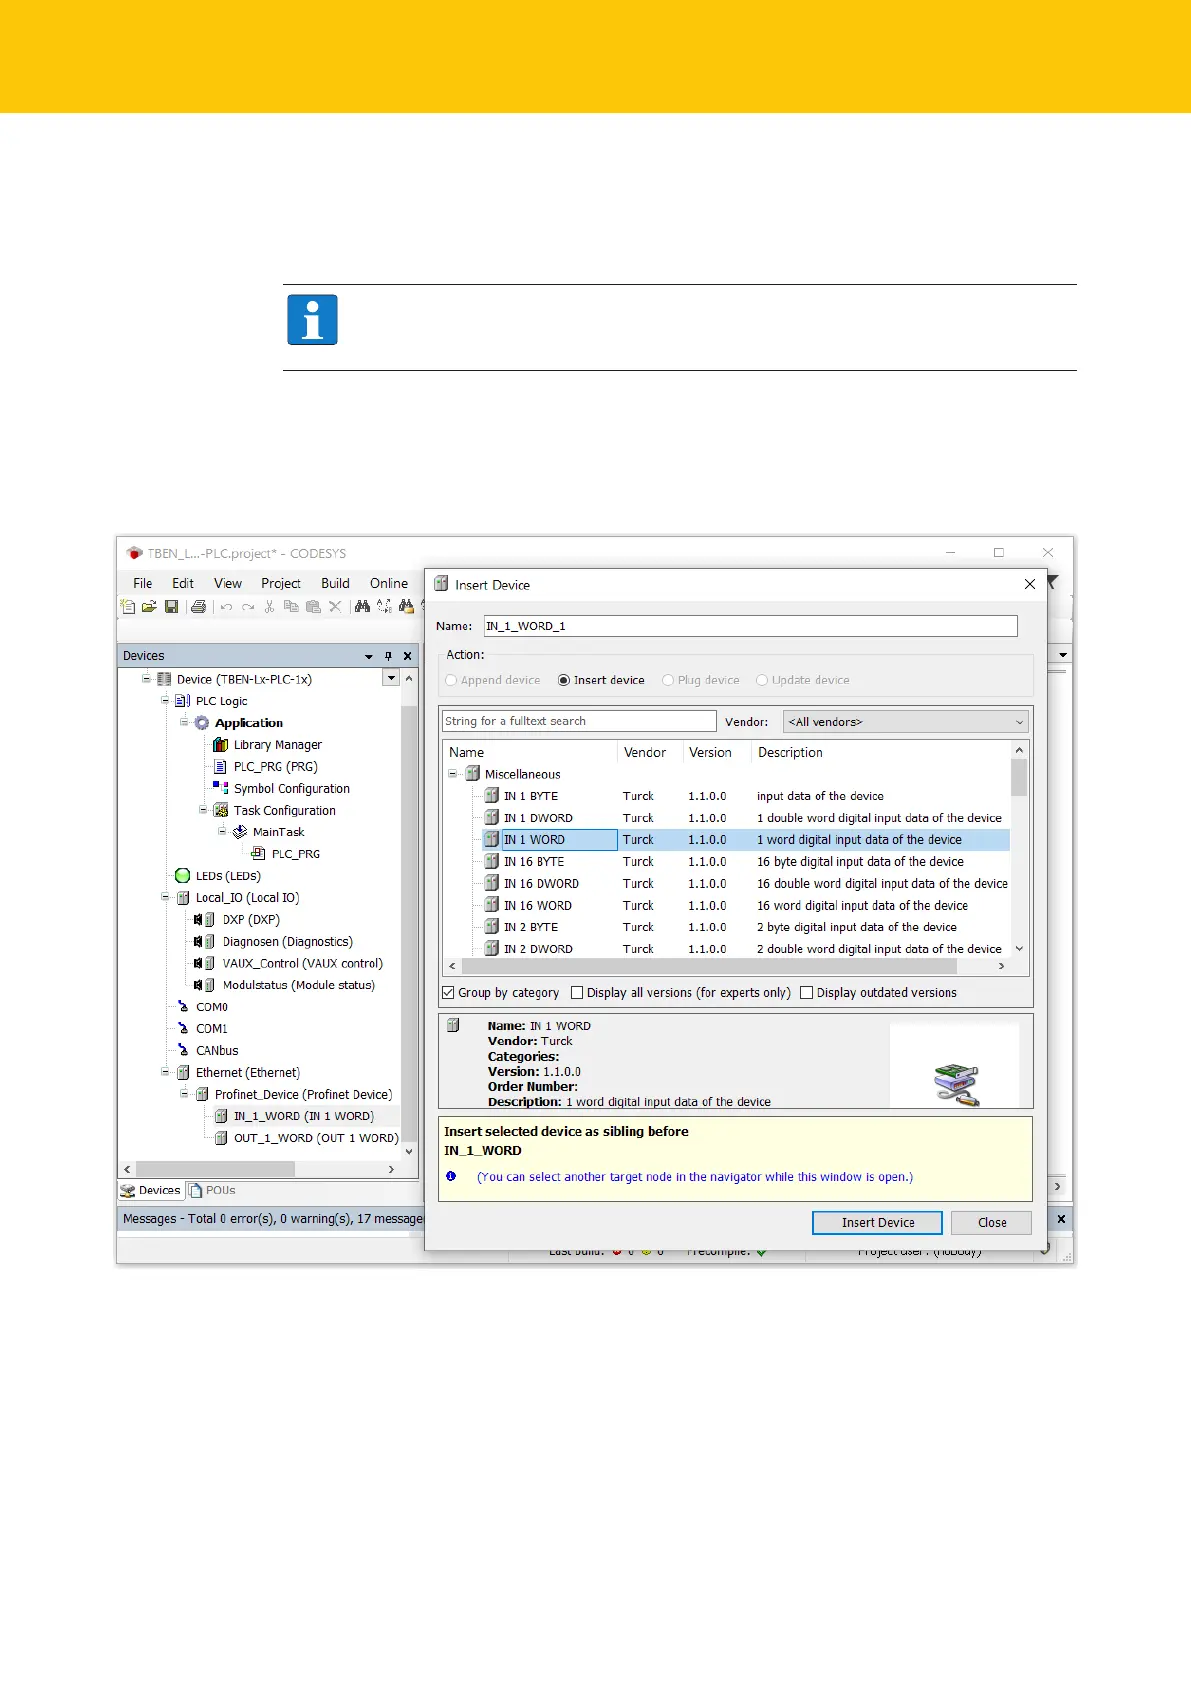This screenshot has height=1684, width=1191.
Task: Click the Undo arrow icon
Action: [x=226, y=606]
